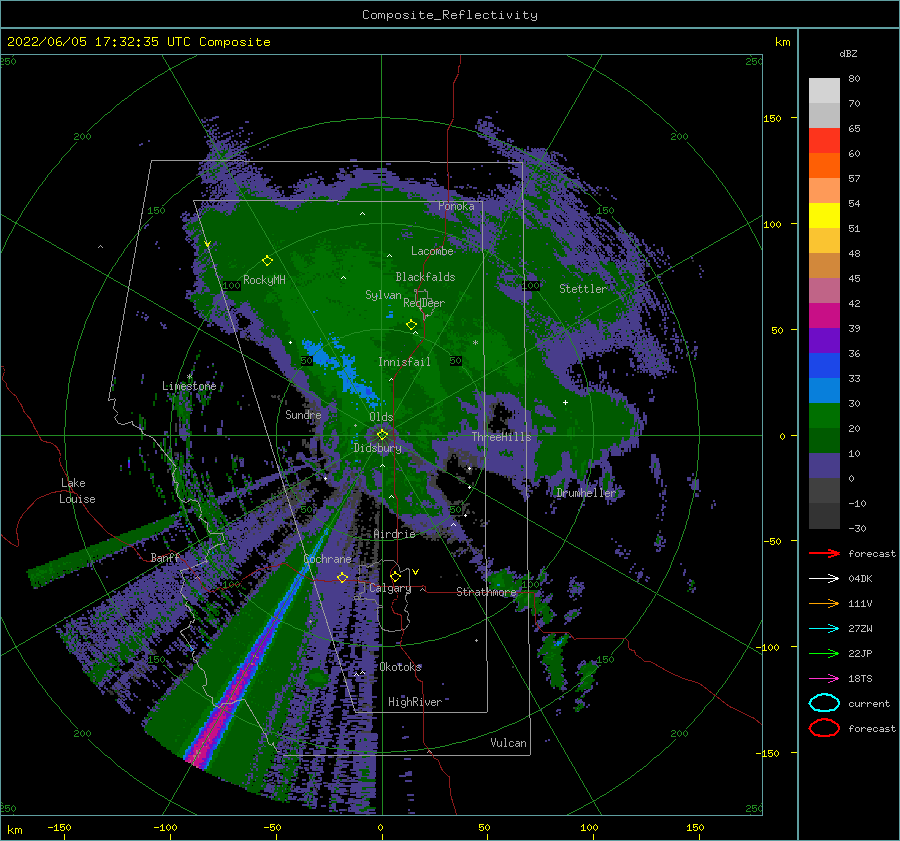Select the Stettler label
900x841 pixels.
[x=583, y=289]
